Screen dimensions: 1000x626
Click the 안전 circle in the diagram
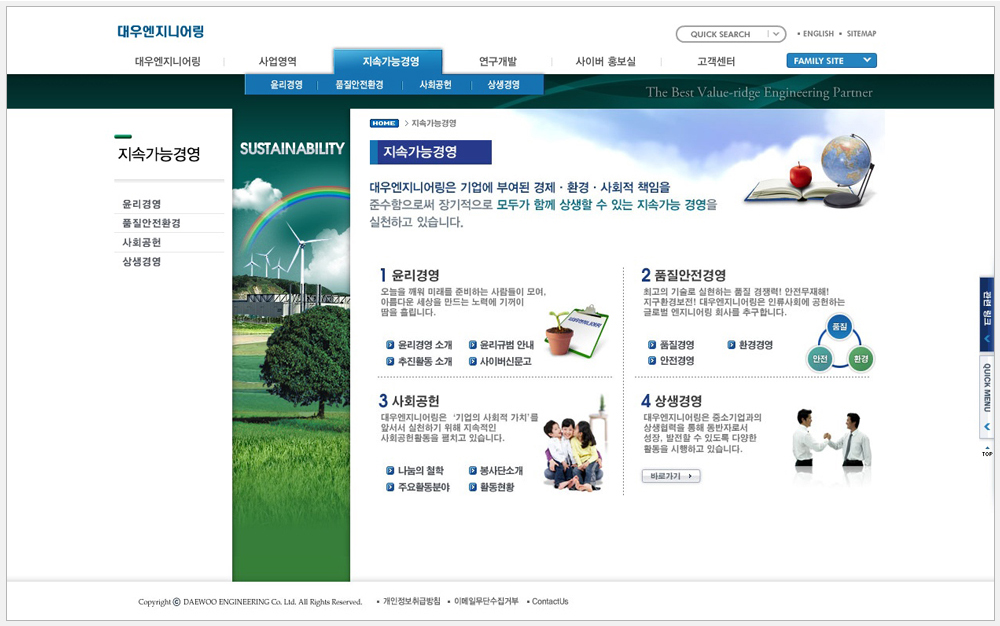click(819, 358)
